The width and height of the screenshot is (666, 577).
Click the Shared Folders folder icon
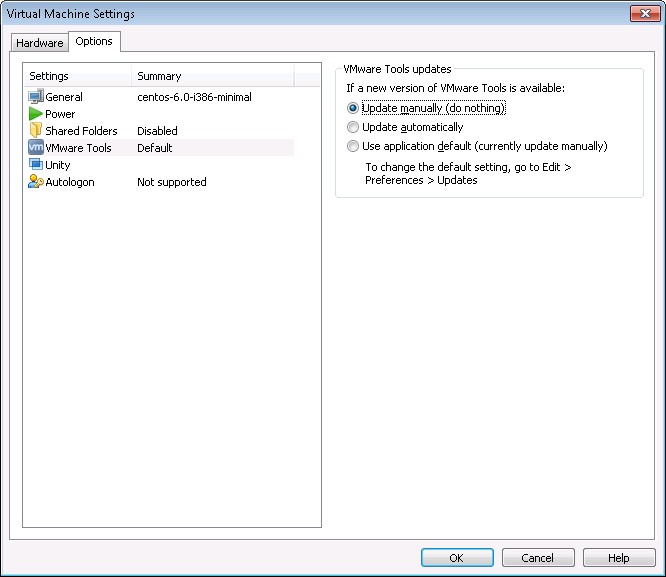[36, 130]
